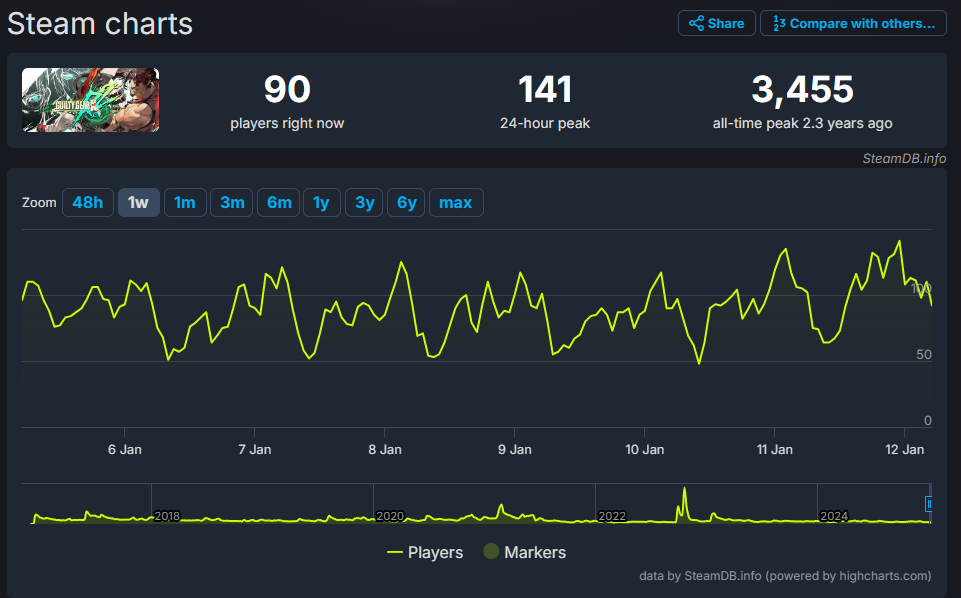Image resolution: width=961 pixels, height=598 pixels.
Task: Pick the 3y zoom range
Action: click(365, 203)
